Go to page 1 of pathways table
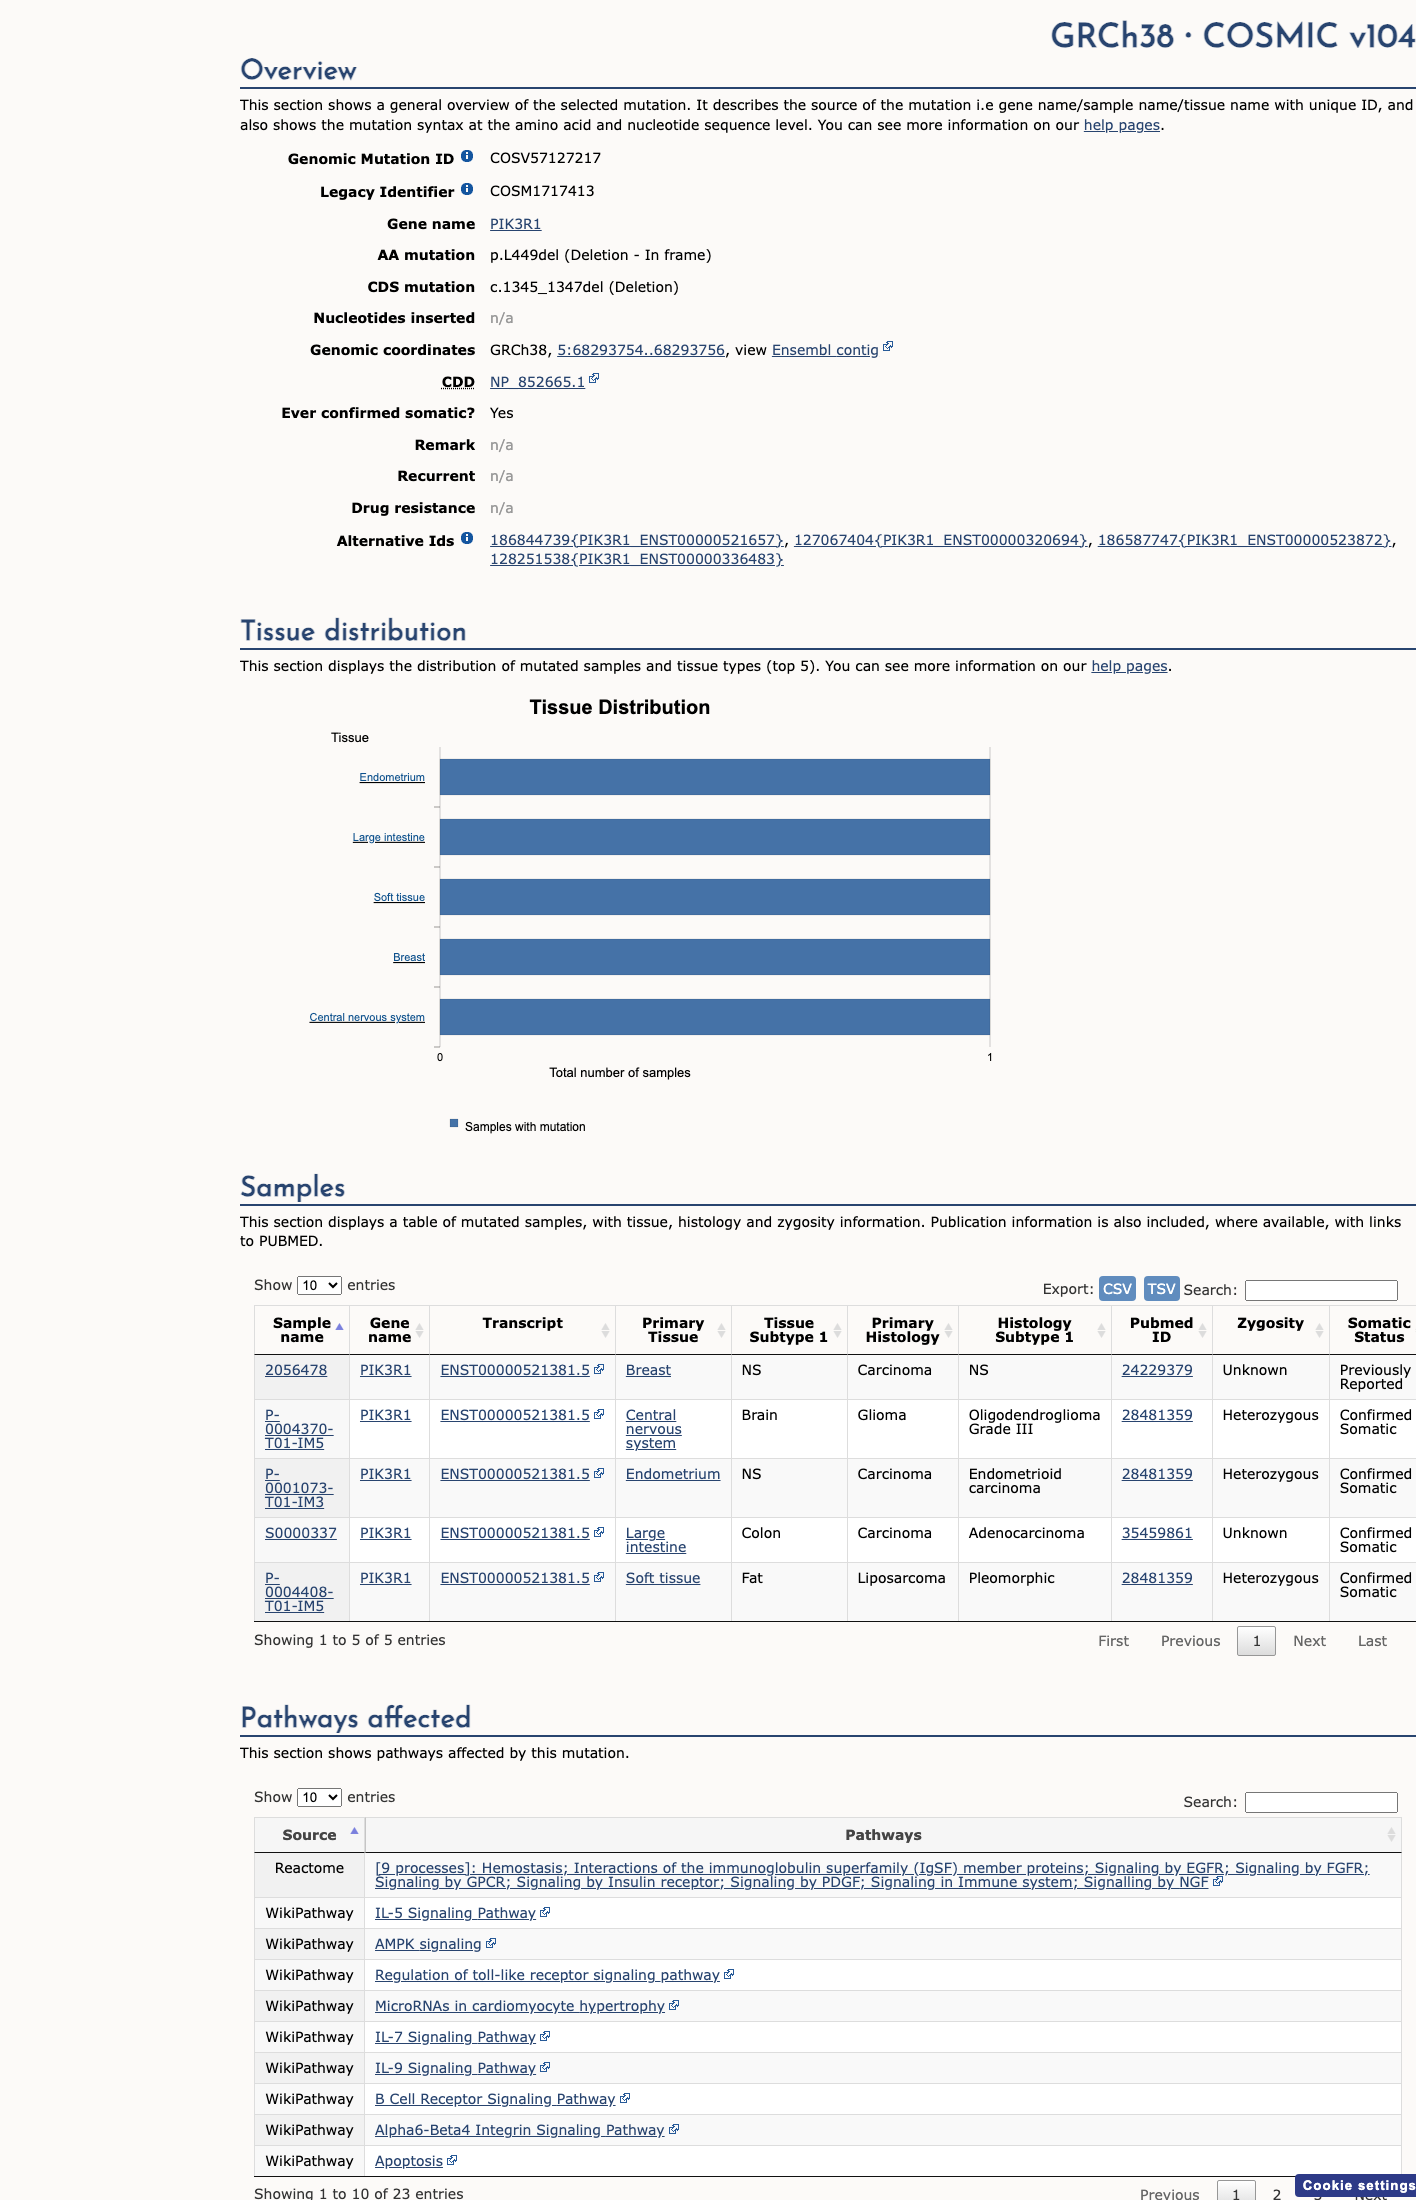1416x2200 pixels. (1236, 2193)
